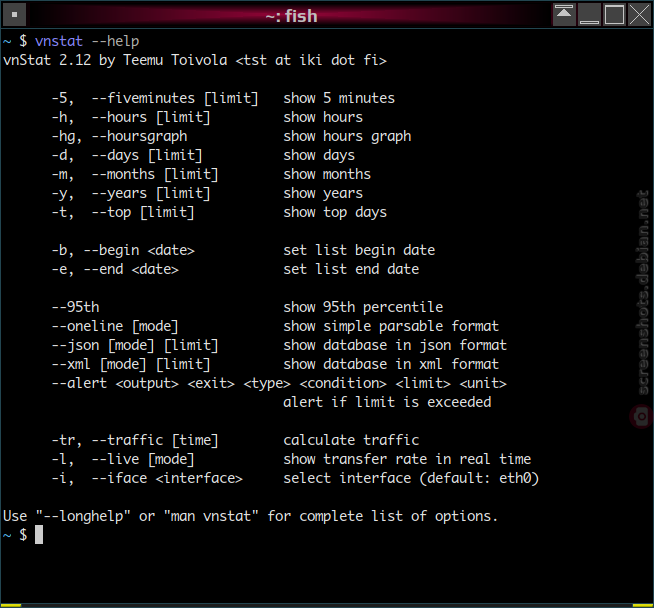The height and width of the screenshot is (608, 654).
Task: Maximize the fish terminal window
Action: click(614, 15)
